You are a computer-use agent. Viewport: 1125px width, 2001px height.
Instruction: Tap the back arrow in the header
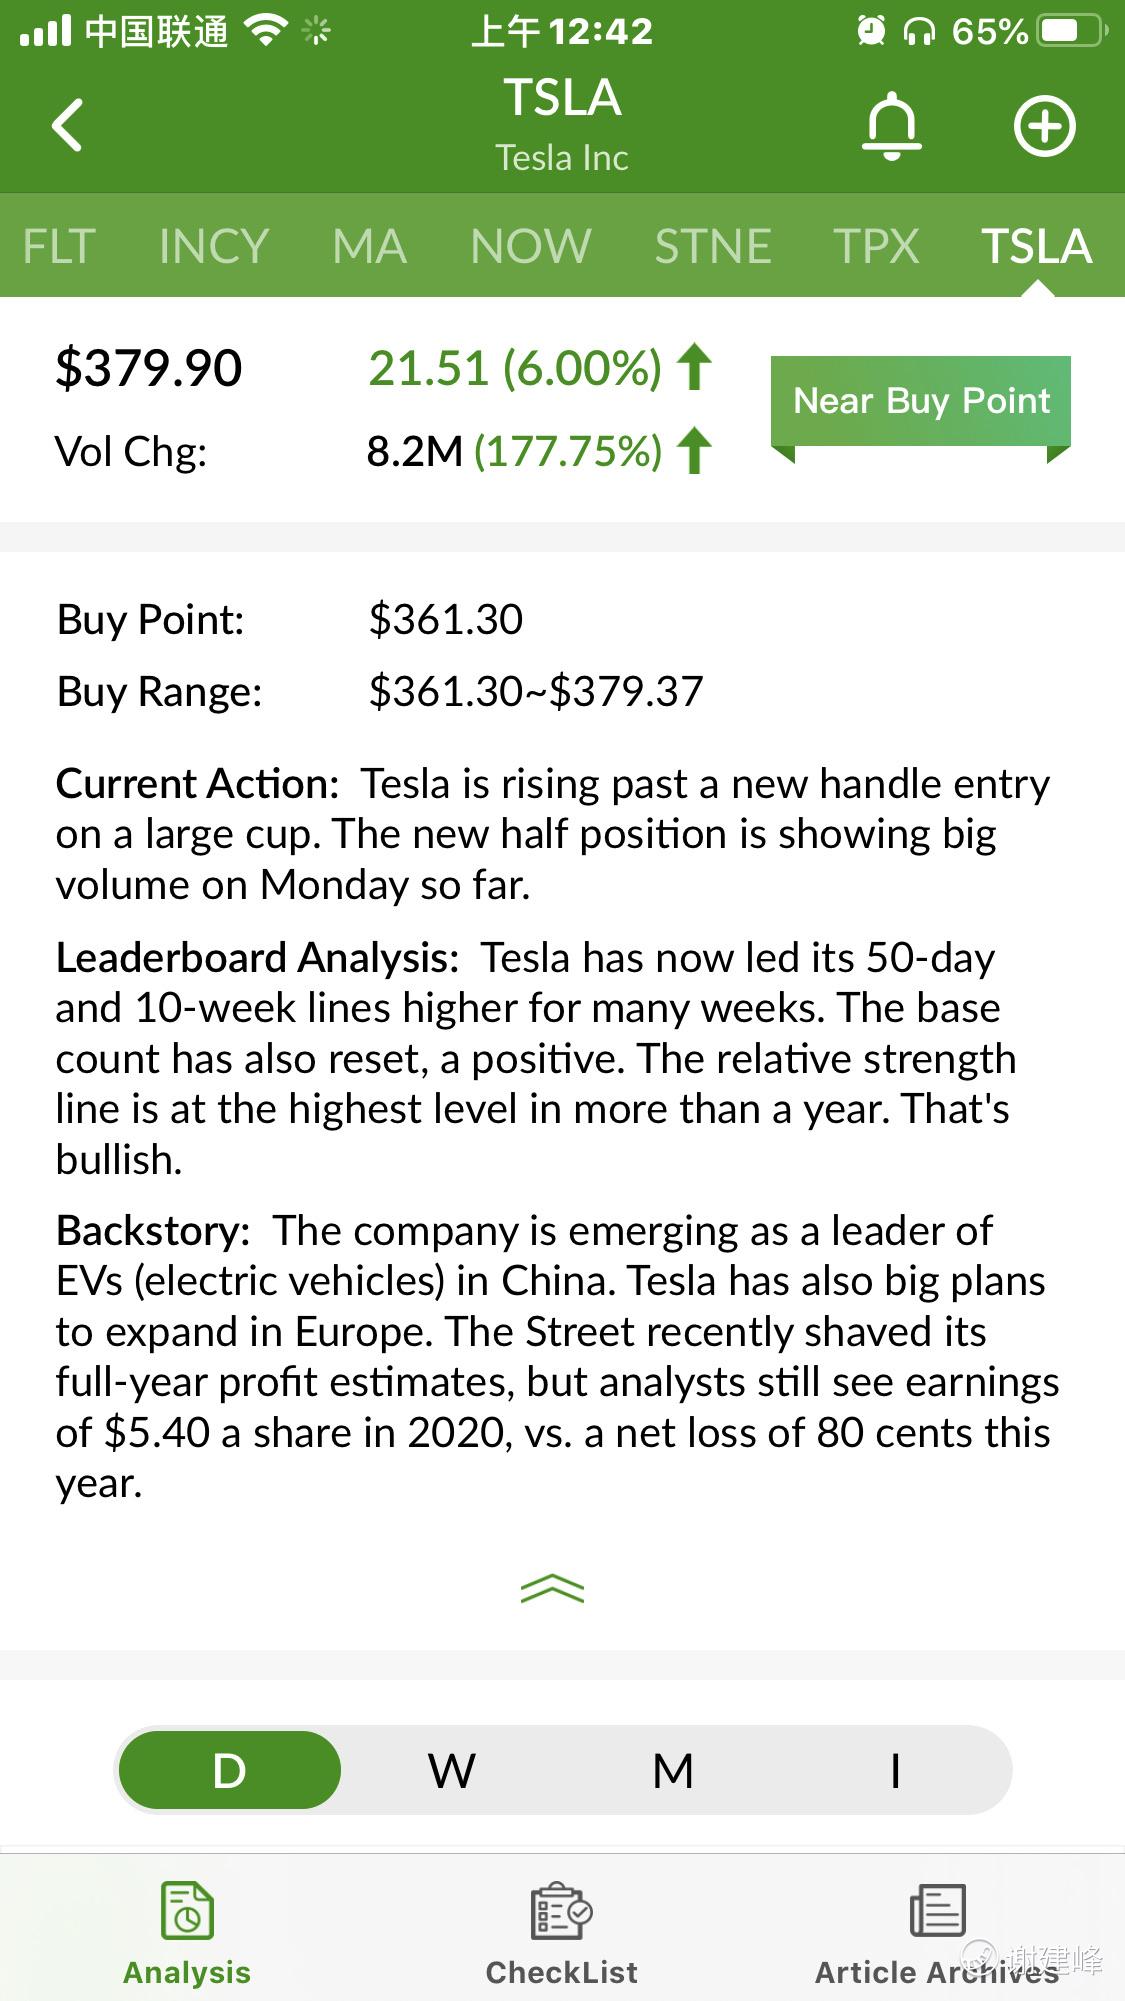[67, 125]
